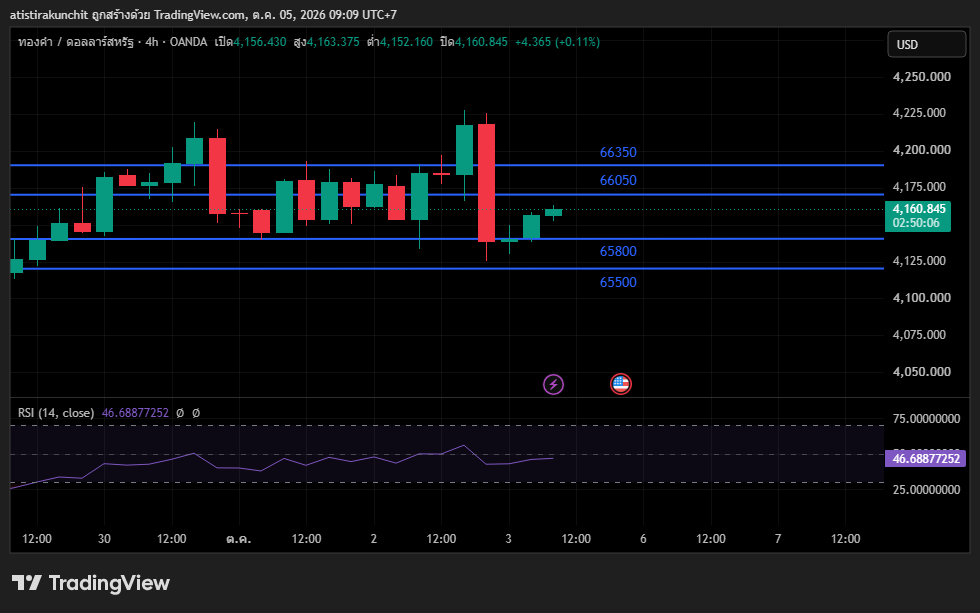This screenshot has width=980, height=613.
Task: Click the purple RSI value tag on the right axis
Action: [926, 459]
